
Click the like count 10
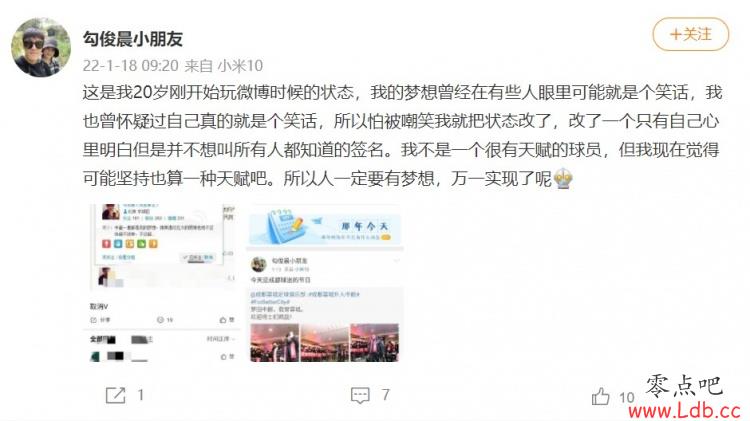(627, 397)
